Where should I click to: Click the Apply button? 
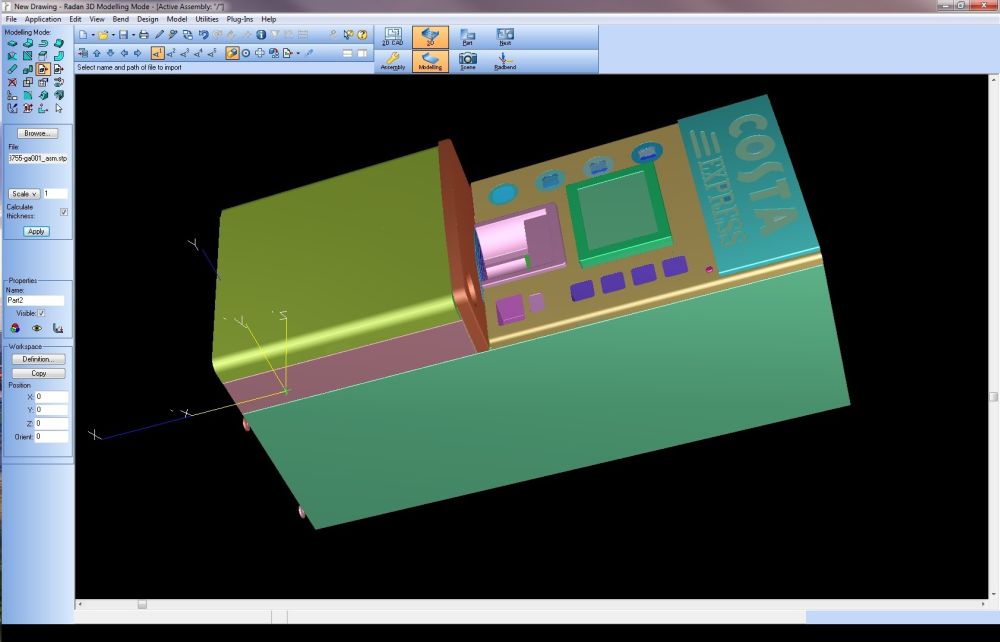tap(37, 231)
